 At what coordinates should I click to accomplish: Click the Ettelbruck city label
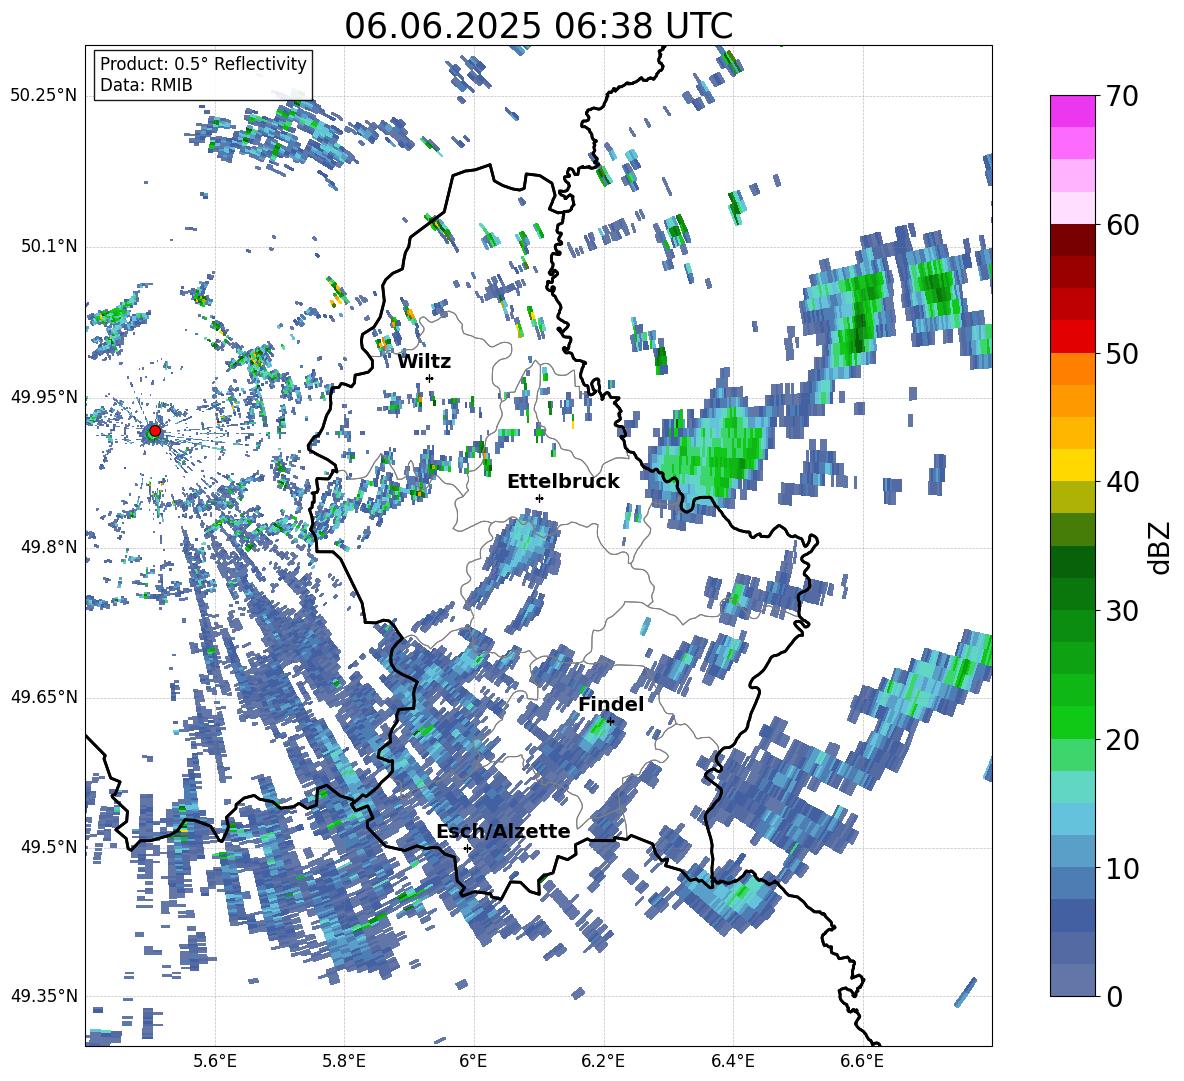click(563, 482)
